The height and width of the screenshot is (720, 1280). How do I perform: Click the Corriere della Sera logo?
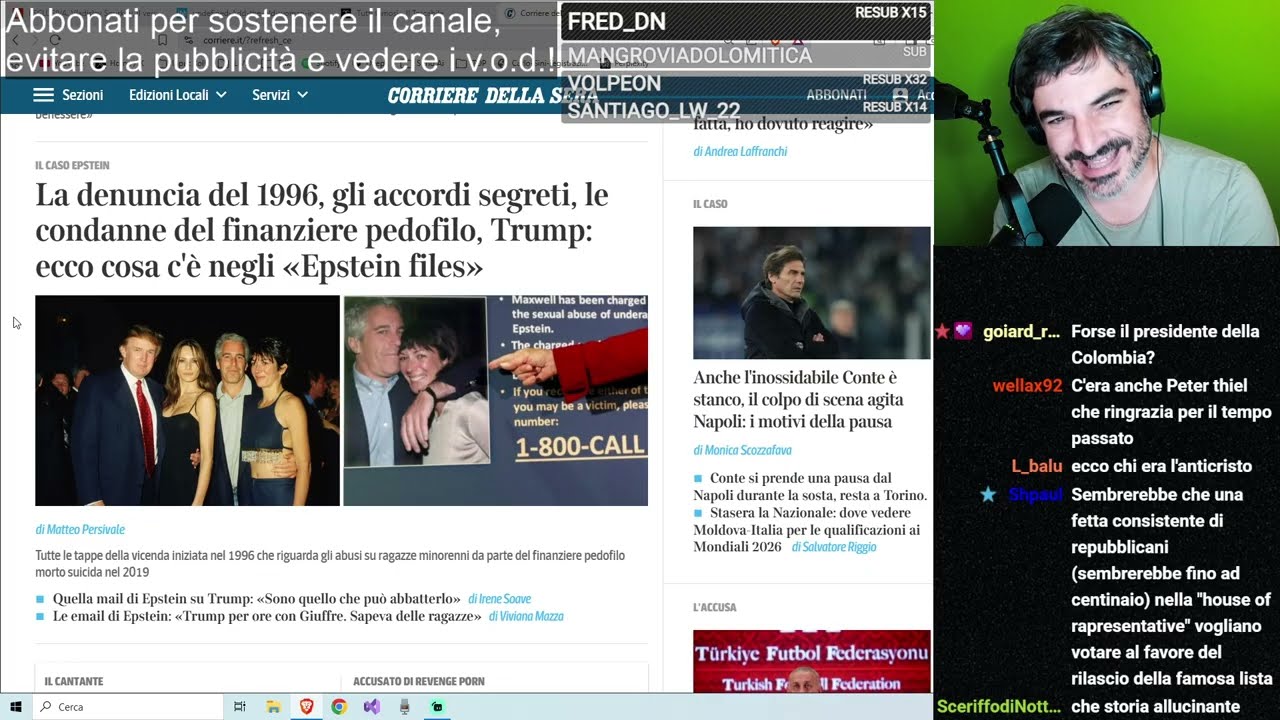(492, 96)
